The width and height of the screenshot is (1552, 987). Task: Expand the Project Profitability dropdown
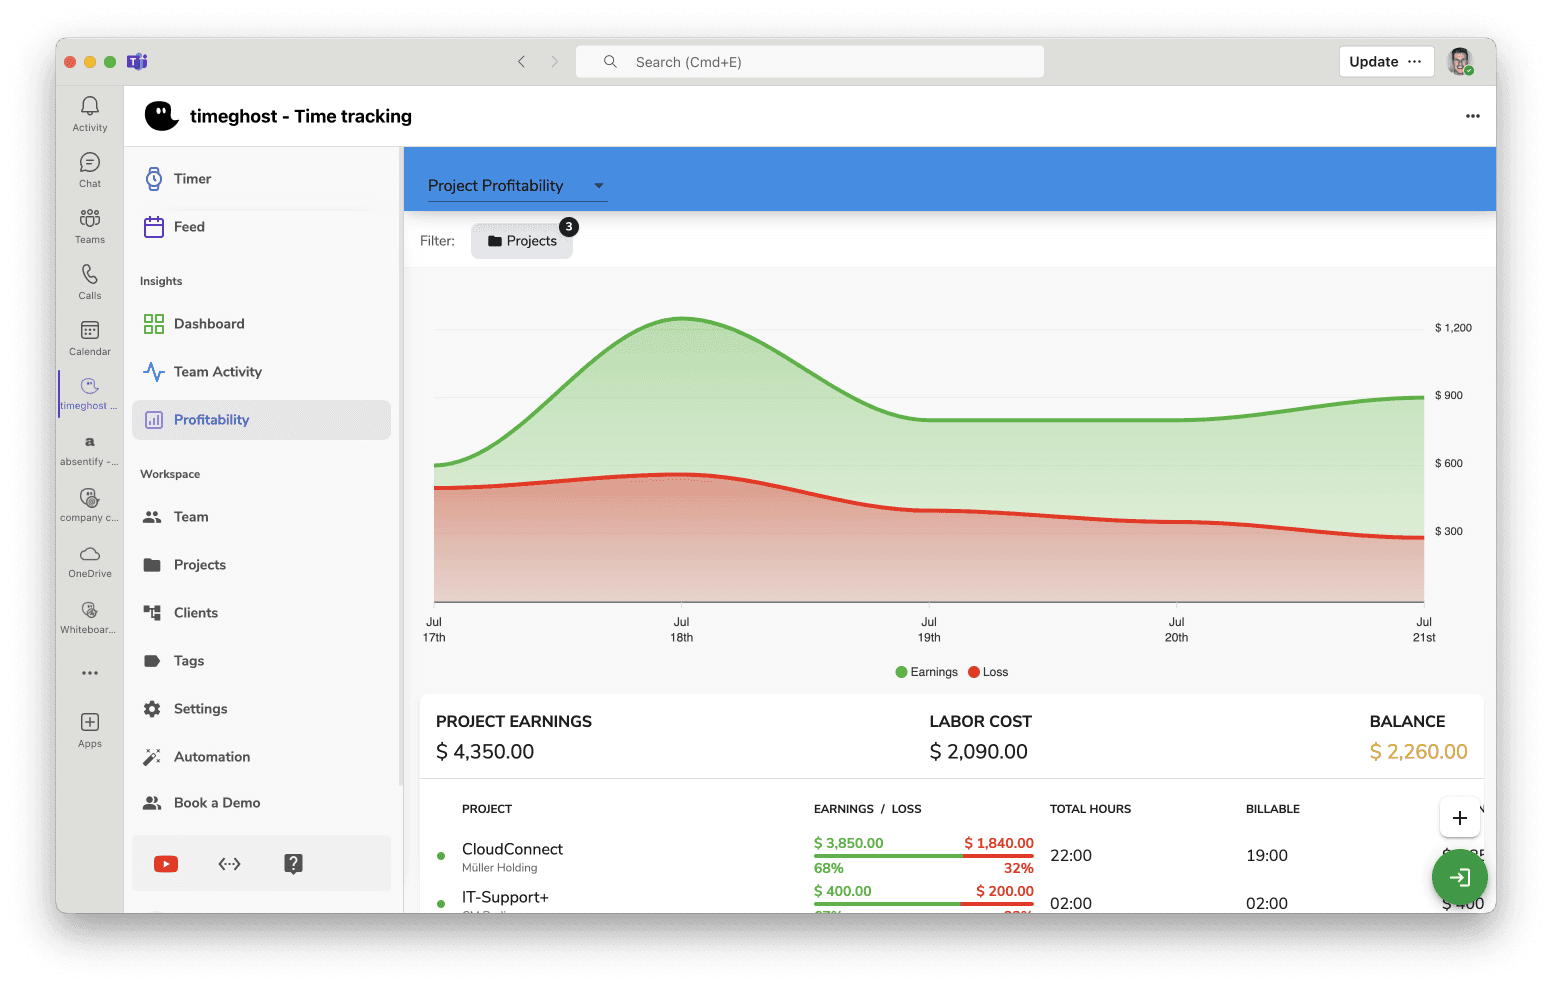[x=517, y=186]
